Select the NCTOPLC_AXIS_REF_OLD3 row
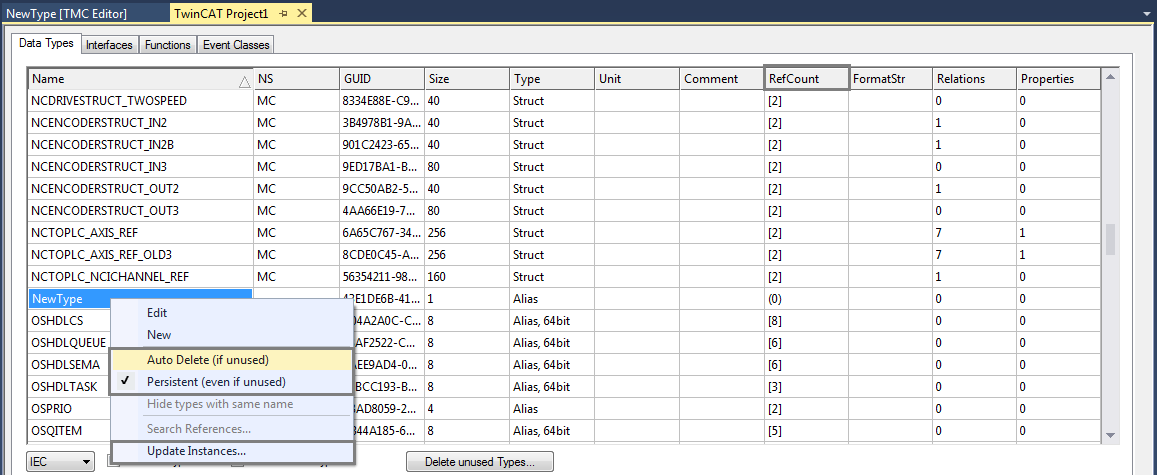Viewport: 1157px width, 475px height. 564,255
